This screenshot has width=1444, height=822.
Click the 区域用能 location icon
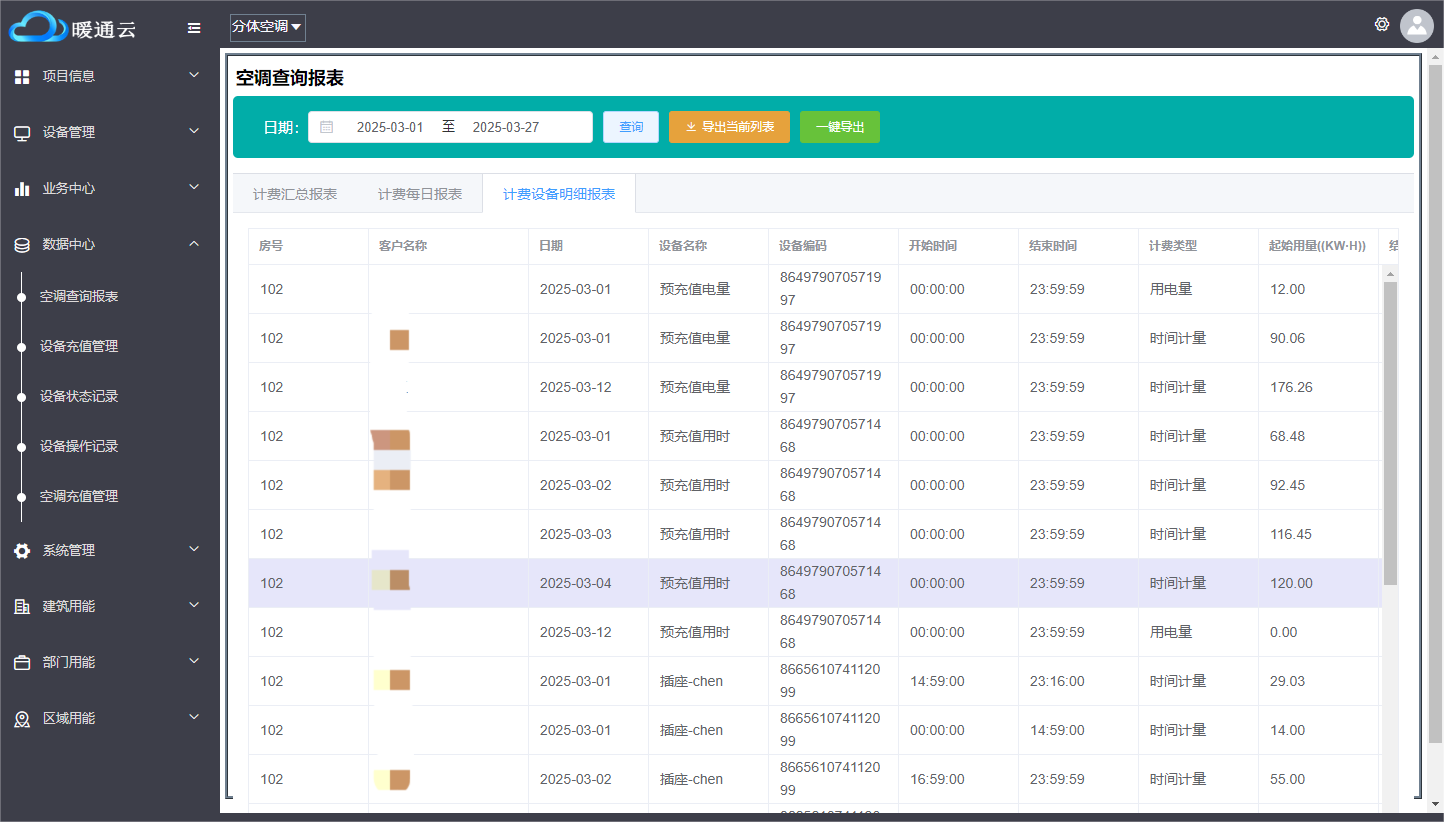pos(22,718)
